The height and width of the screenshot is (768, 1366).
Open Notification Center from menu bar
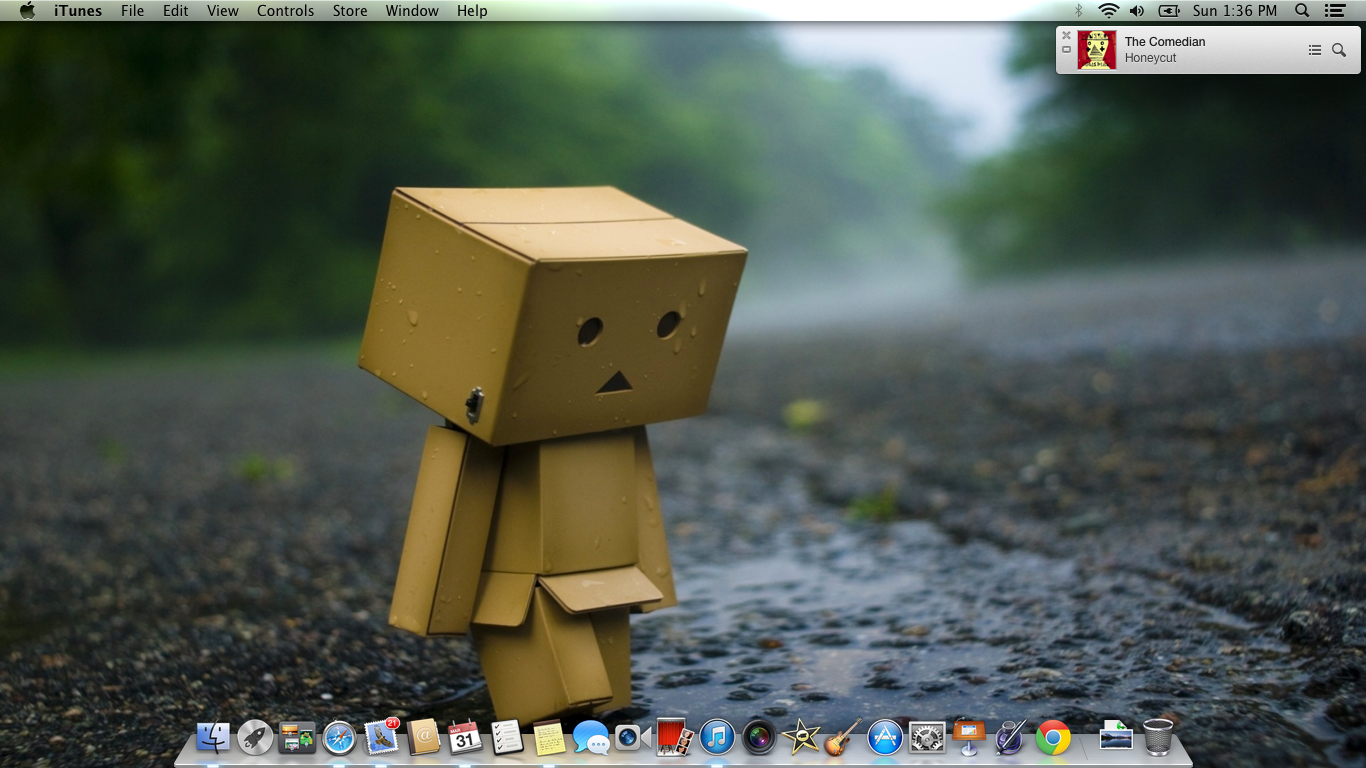click(1335, 10)
